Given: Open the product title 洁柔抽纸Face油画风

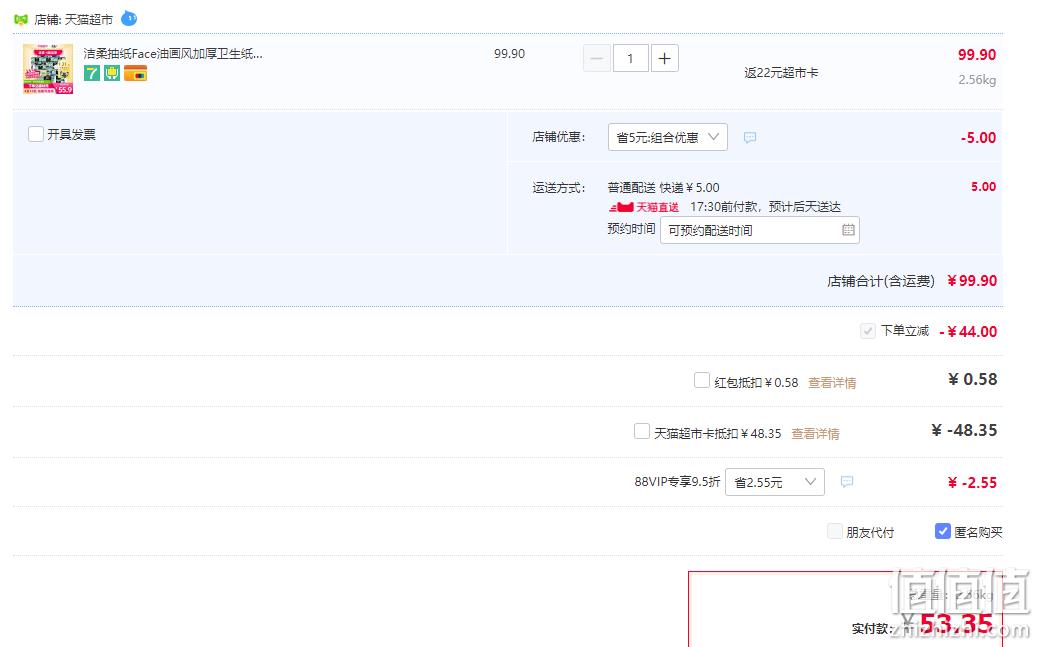Looking at the screenshot, I should (173, 54).
